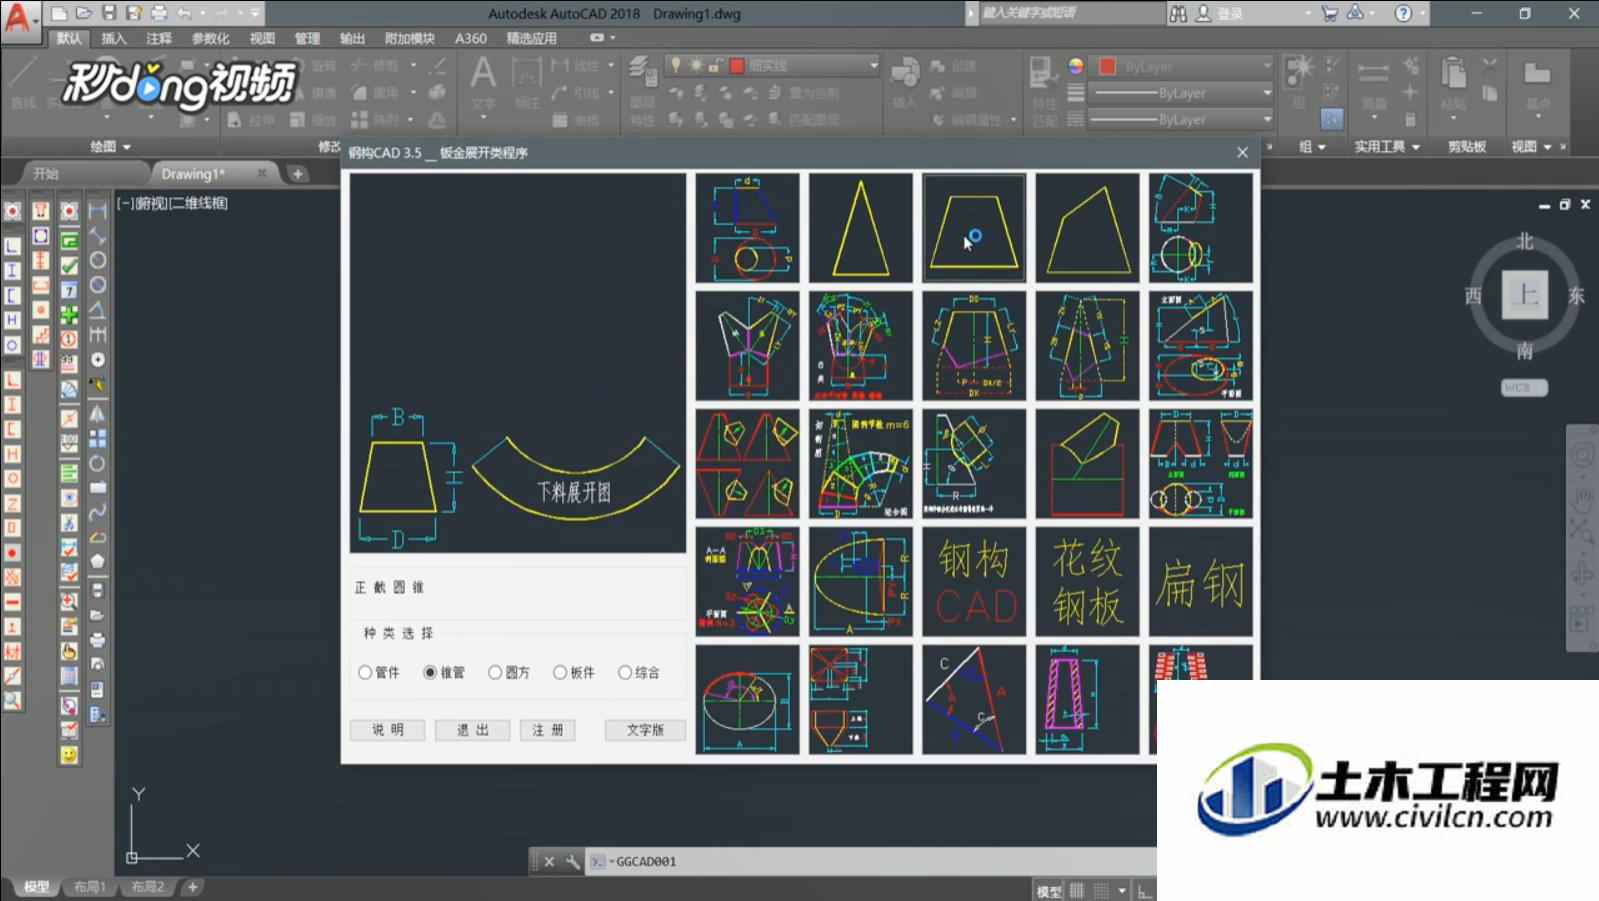Image resolution: width=1599 pixels, height=901 pixels.
Task: Click the Open file icon in quick access
Action: click(x=84, y=13)
